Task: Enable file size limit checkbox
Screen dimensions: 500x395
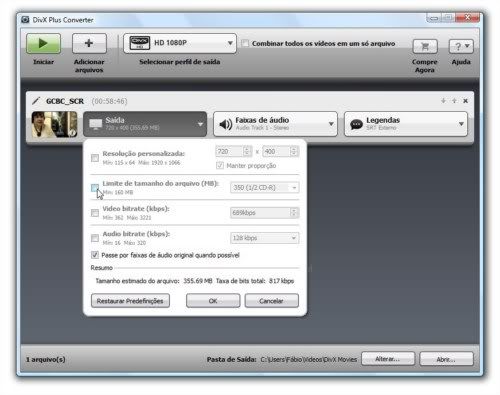Action: click(95, 187)
